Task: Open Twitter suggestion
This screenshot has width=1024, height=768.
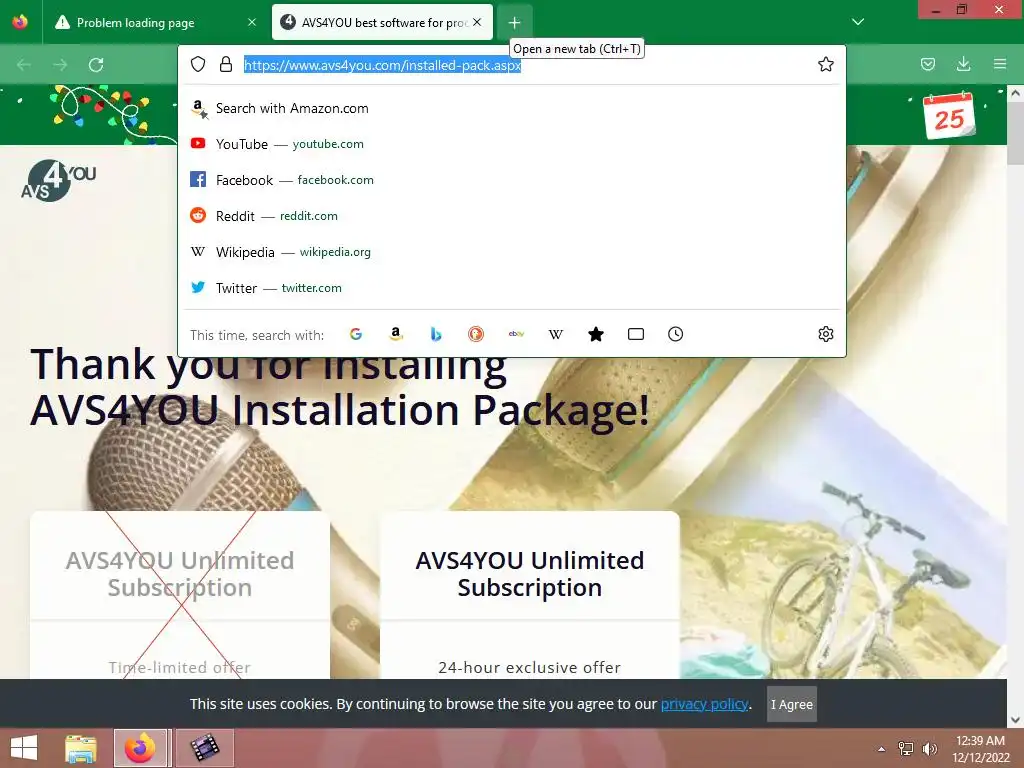Action: (512, 288)
